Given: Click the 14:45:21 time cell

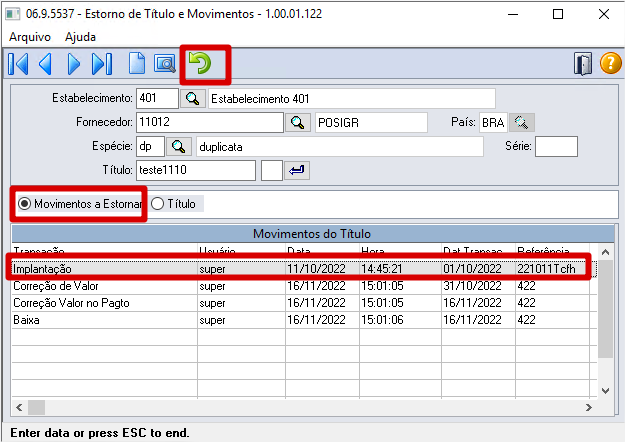Looking at the screenshot, I should tap(400, 269).
